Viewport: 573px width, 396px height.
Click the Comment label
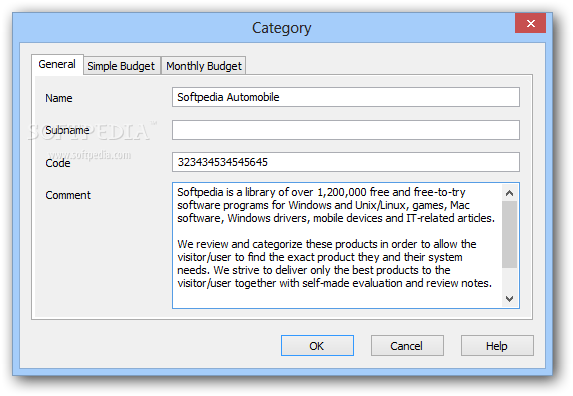(x=68, y=195)
